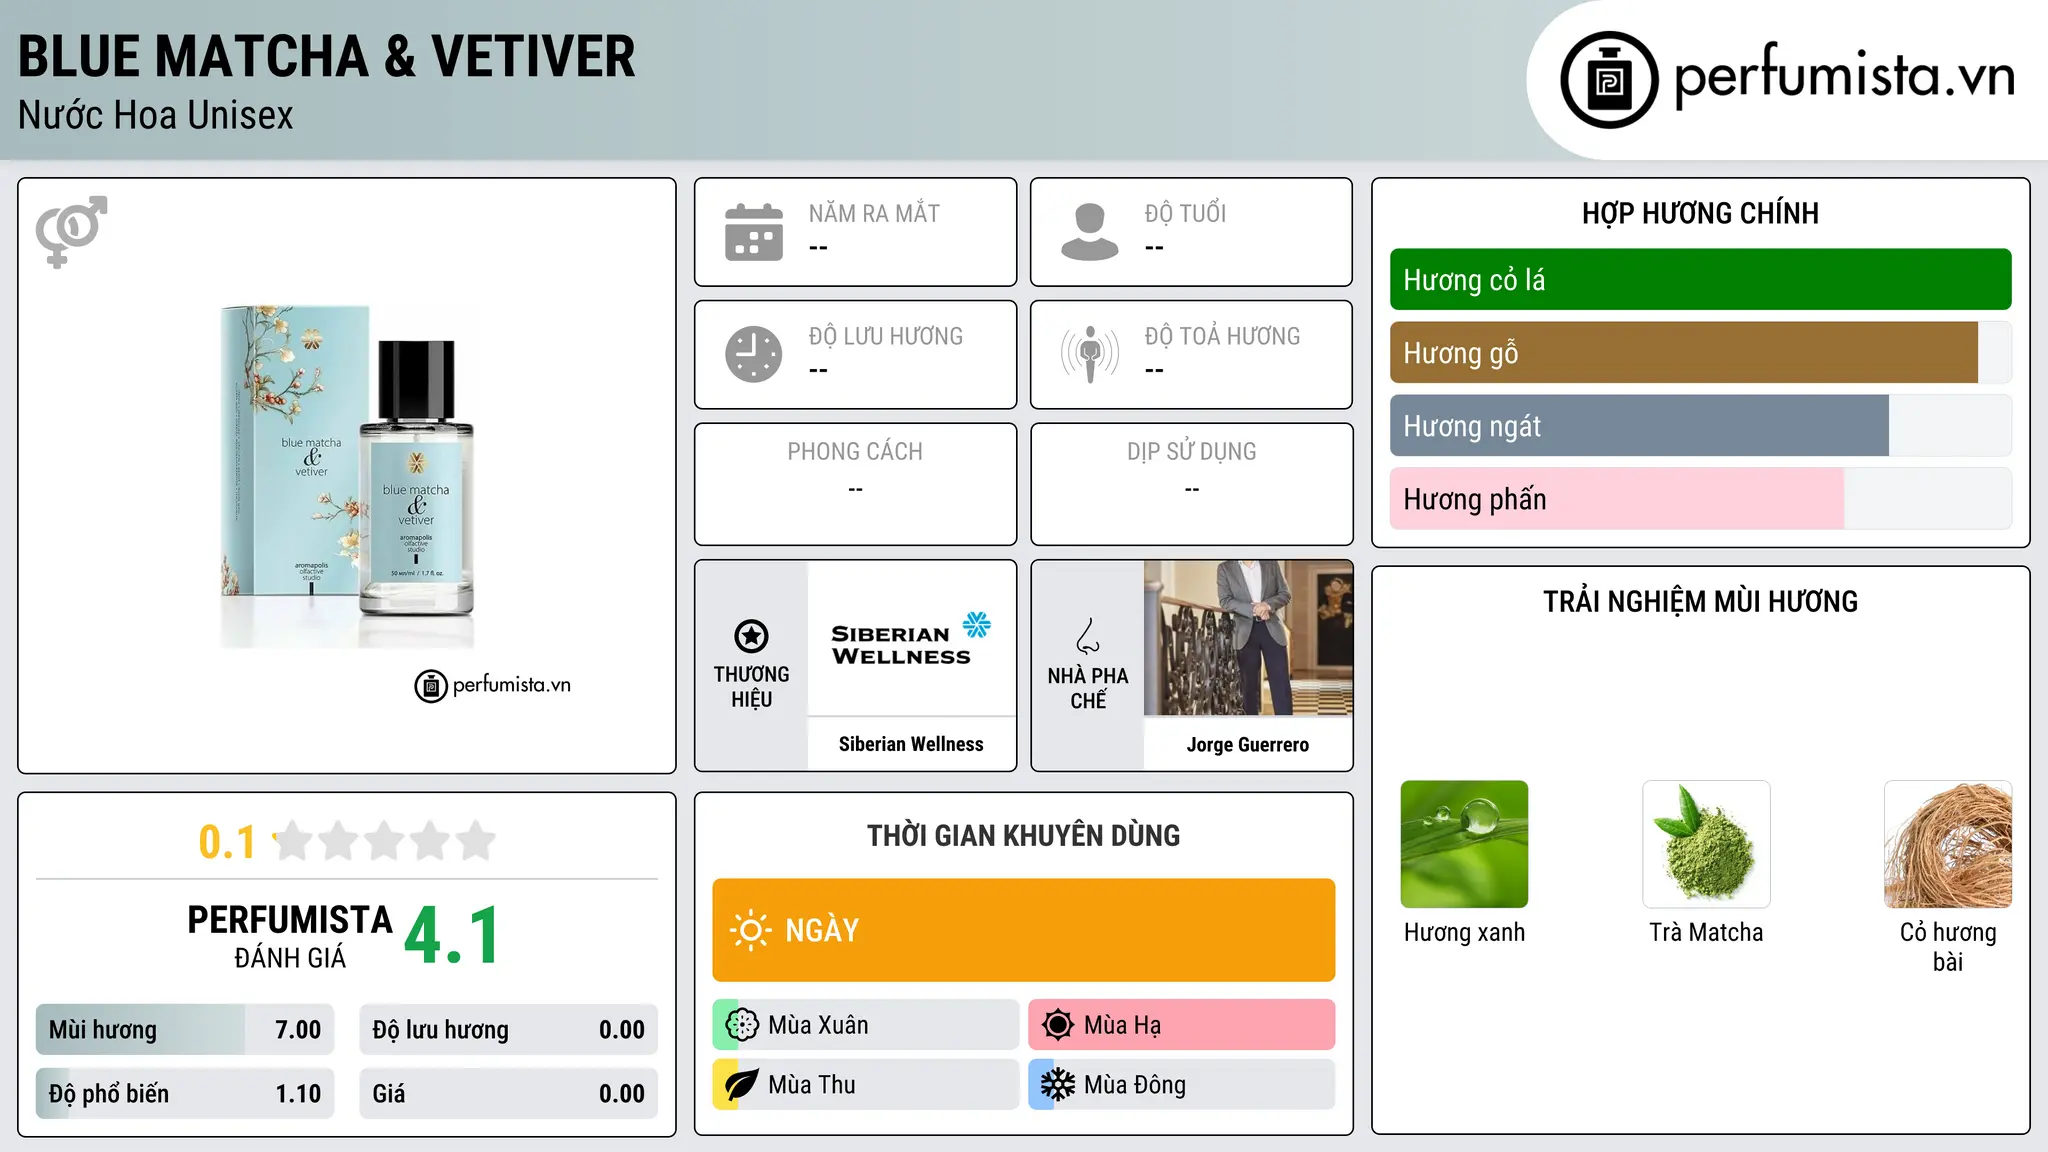
Task: Click the Phong cách card heading
Action: (x=855, y=452)
